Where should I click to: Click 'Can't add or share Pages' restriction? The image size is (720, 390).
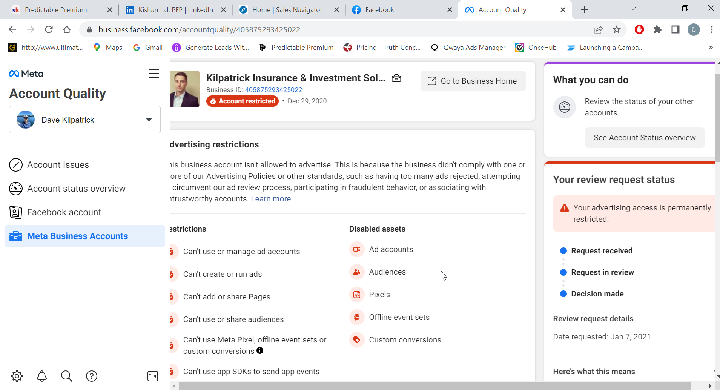pyautogui.click(x=226, y=297)
